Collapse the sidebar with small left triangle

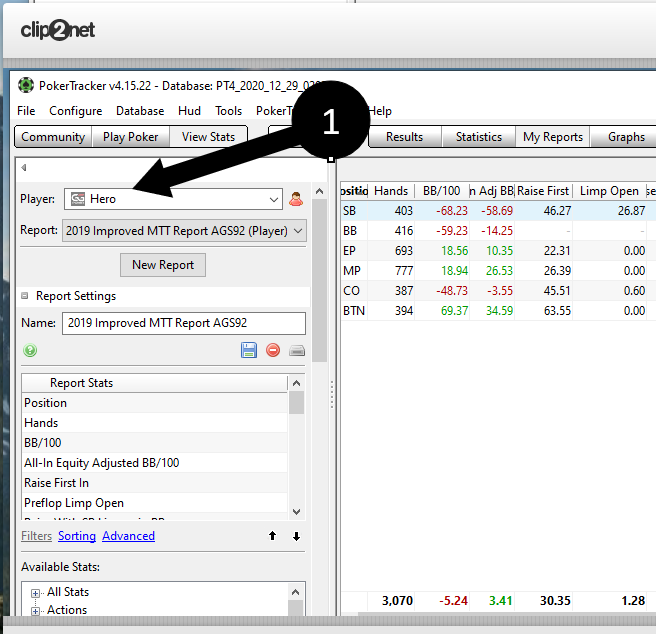(x=24, y=167)
